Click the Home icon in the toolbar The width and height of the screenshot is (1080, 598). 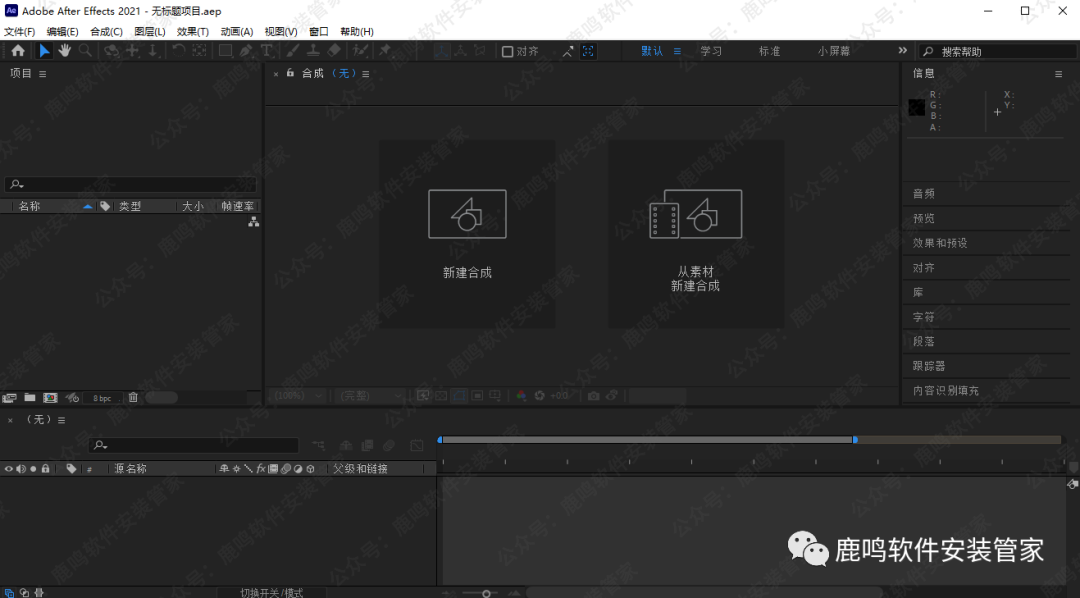18,51
